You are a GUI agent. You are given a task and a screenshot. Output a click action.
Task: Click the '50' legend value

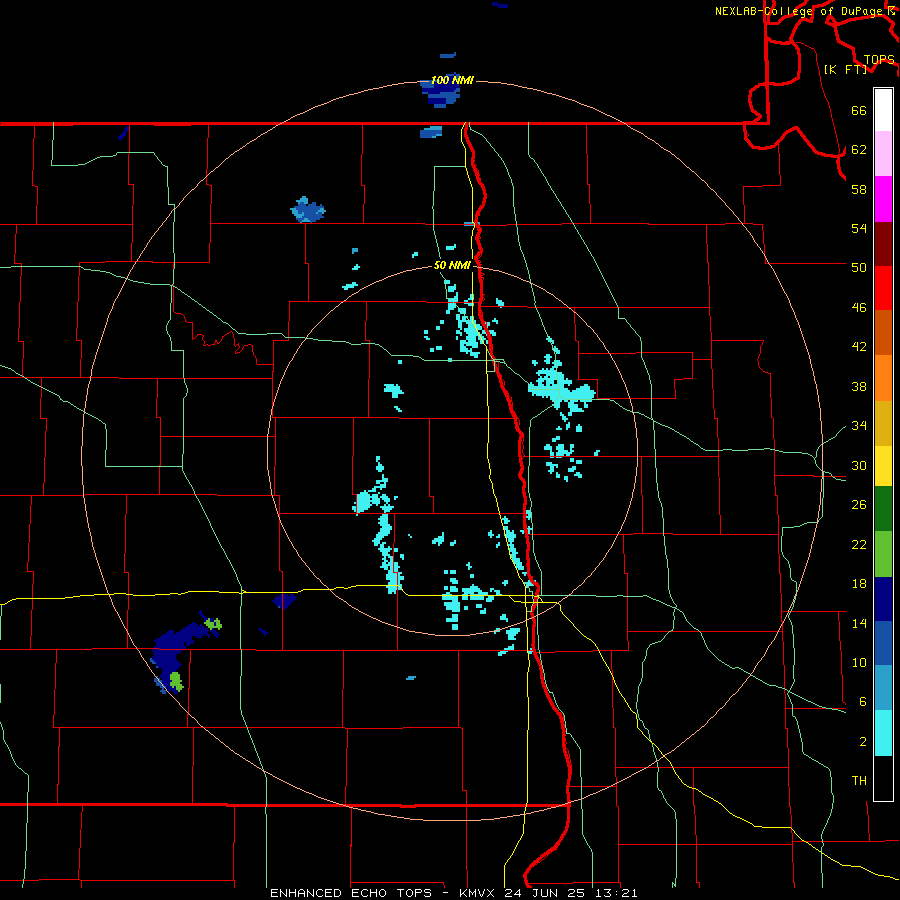859,268
